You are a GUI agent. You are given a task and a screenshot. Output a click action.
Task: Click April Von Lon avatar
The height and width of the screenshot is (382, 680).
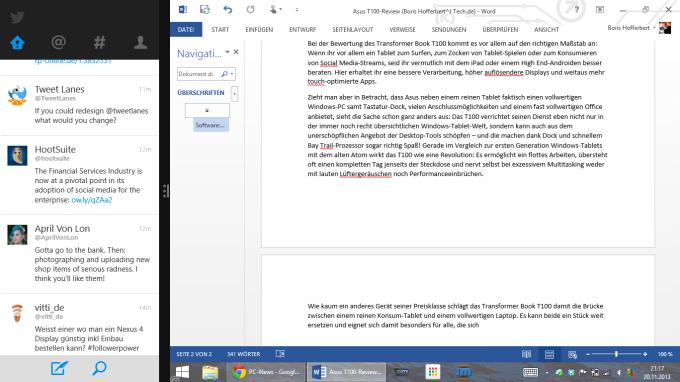click(x=17, y=235)
